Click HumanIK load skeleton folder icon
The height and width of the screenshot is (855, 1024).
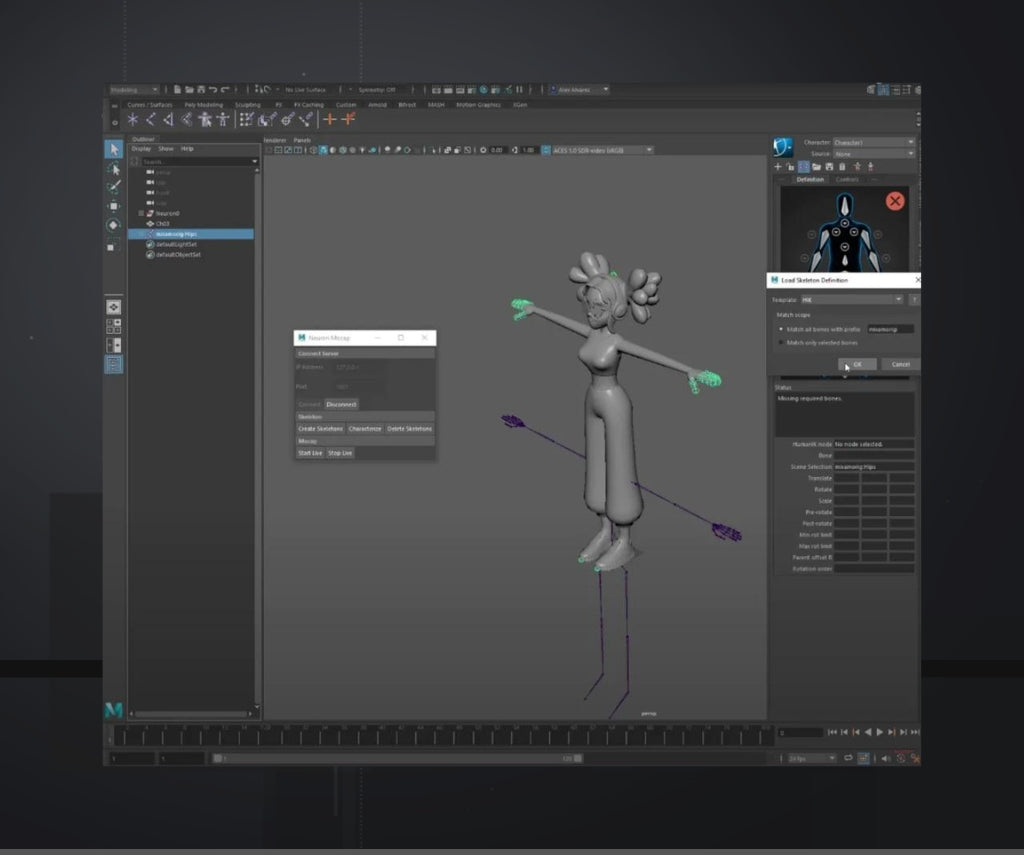816,167
